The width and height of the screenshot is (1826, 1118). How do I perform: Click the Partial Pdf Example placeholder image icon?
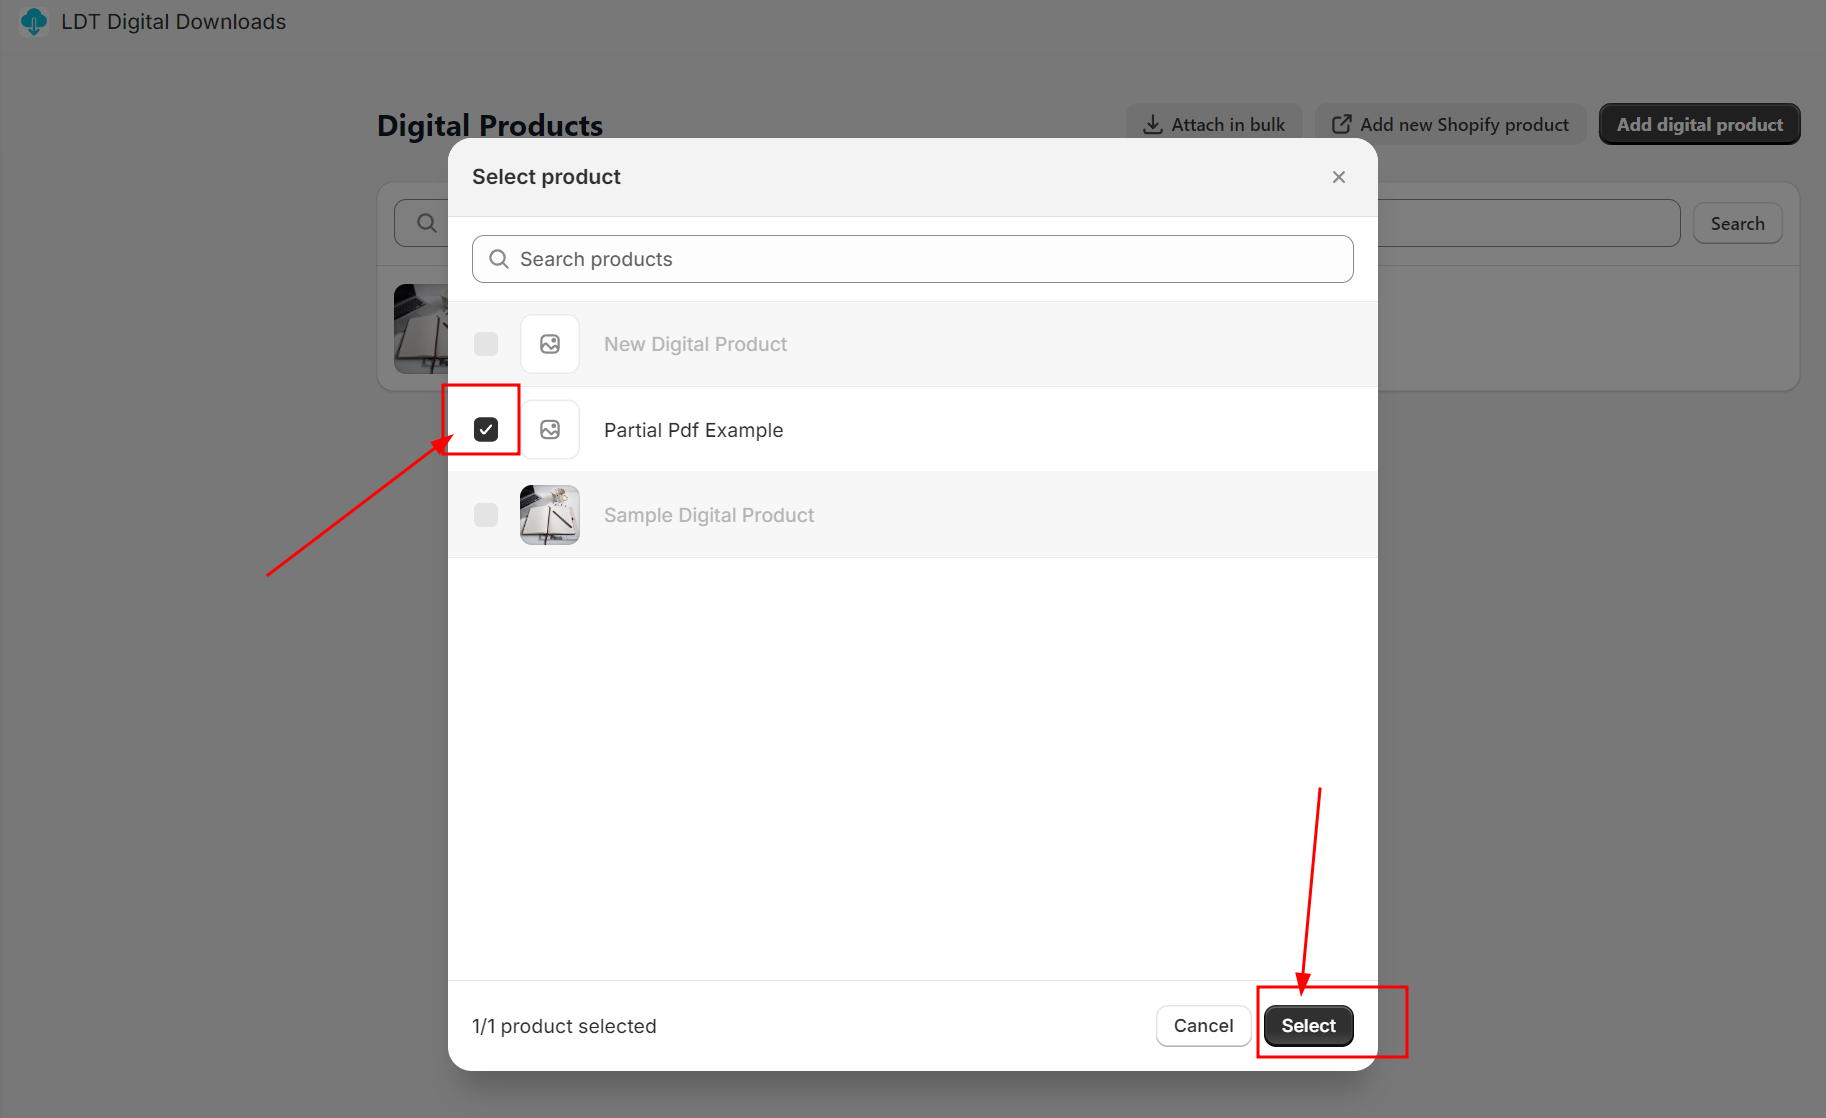[549, 430]
